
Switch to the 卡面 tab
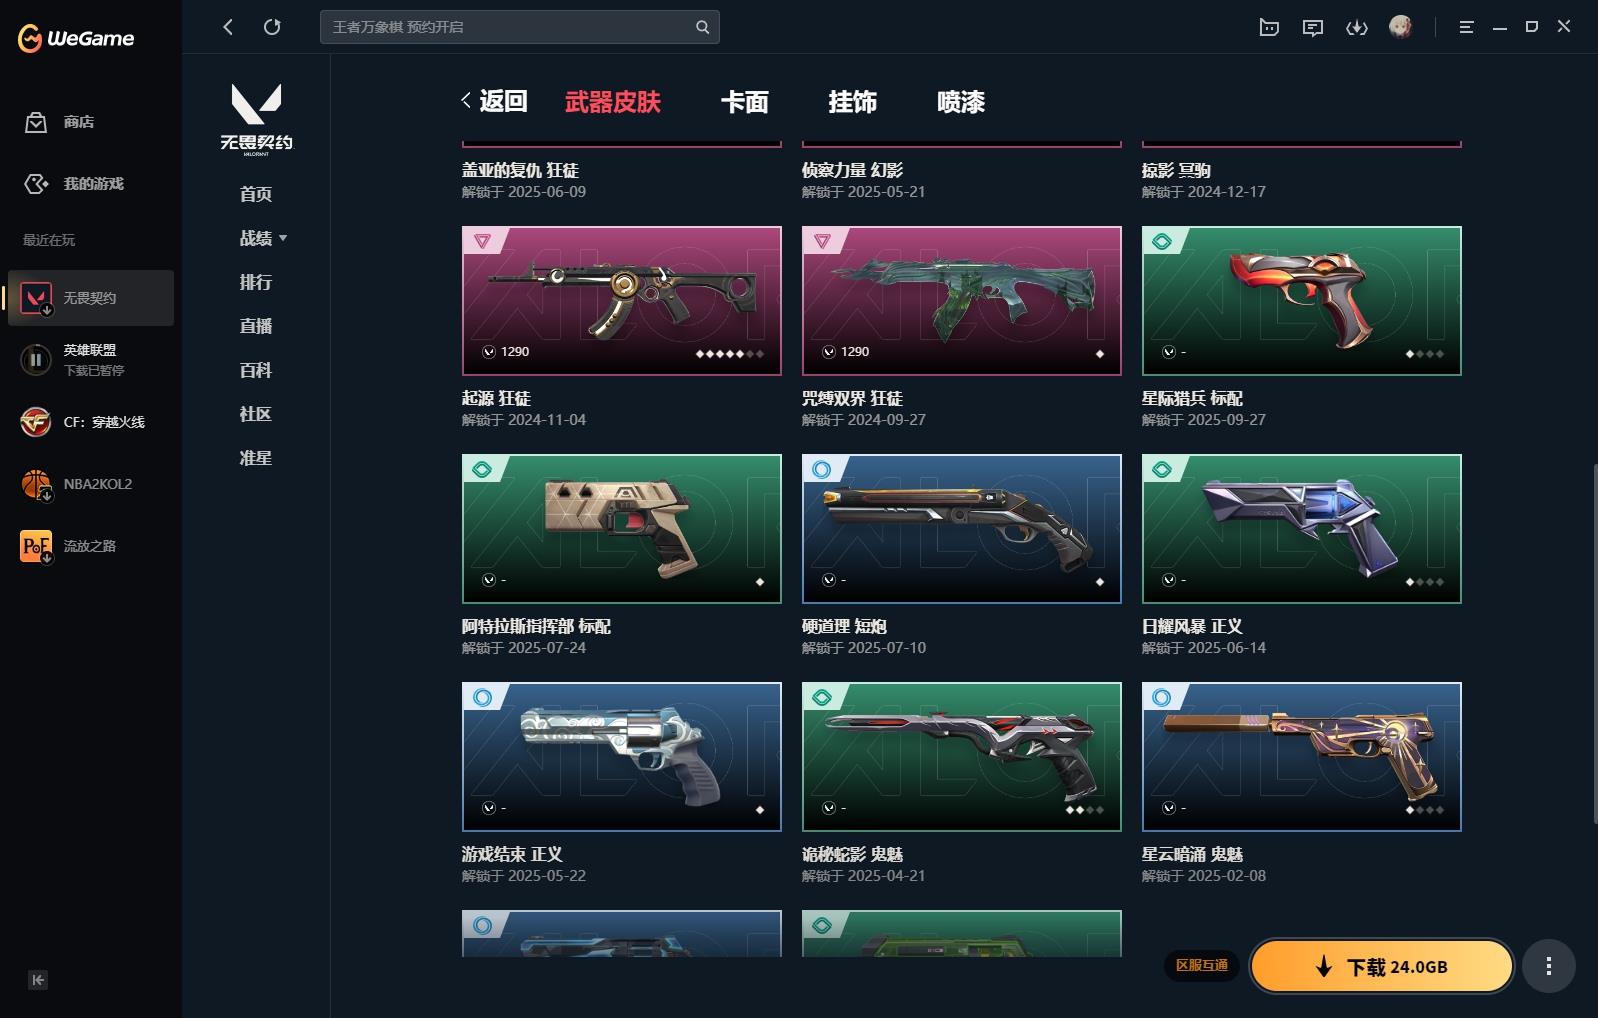[x=744, y=102]
